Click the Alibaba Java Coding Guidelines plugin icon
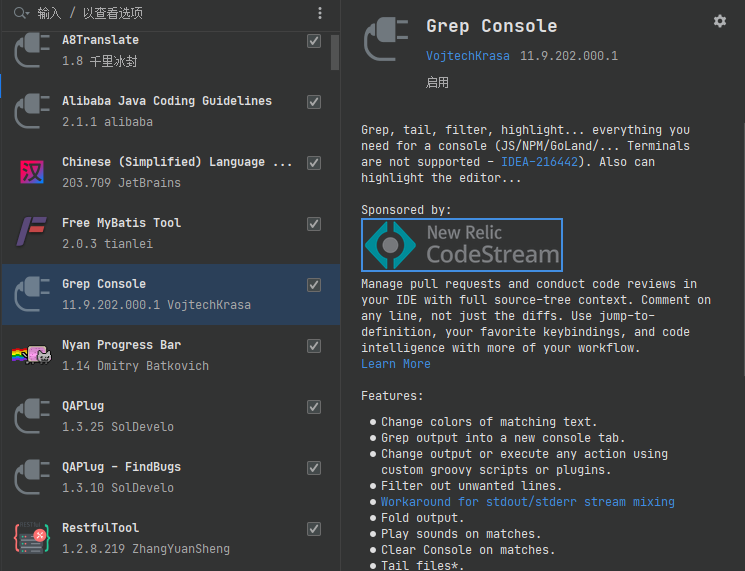 pyautogui.click(x=32, y=111)
